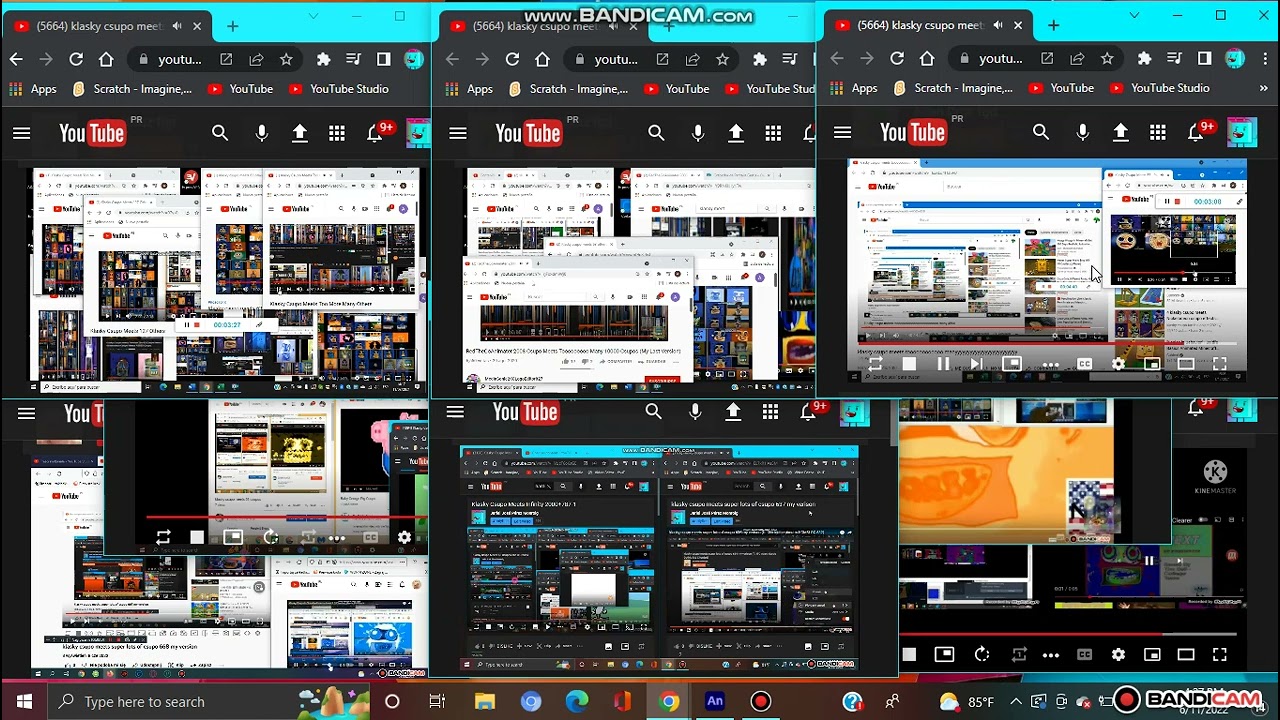Open YouTube search in the top-middle window
Viewport: 1280px width, 720px height.
click(656, 133)
